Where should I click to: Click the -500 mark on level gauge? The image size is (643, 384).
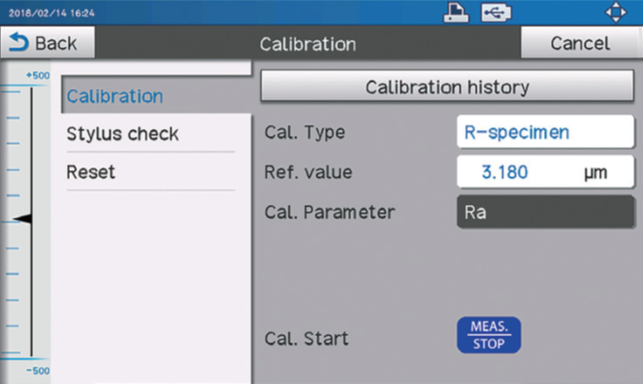click(x=38, y=371)
